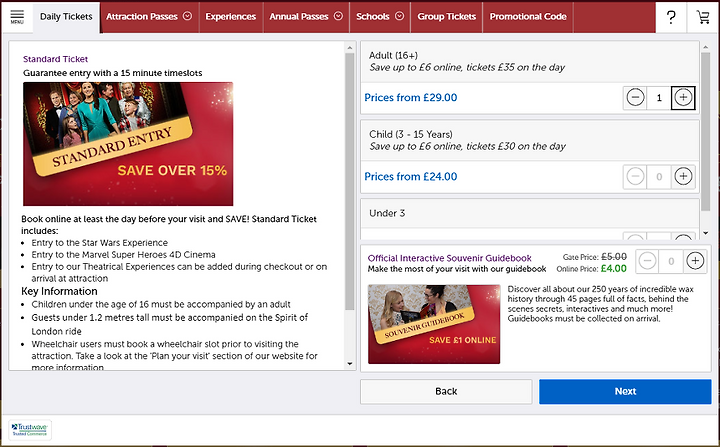Open the hamburger MENU icon

pyautogui.click(x=17, y=17)
